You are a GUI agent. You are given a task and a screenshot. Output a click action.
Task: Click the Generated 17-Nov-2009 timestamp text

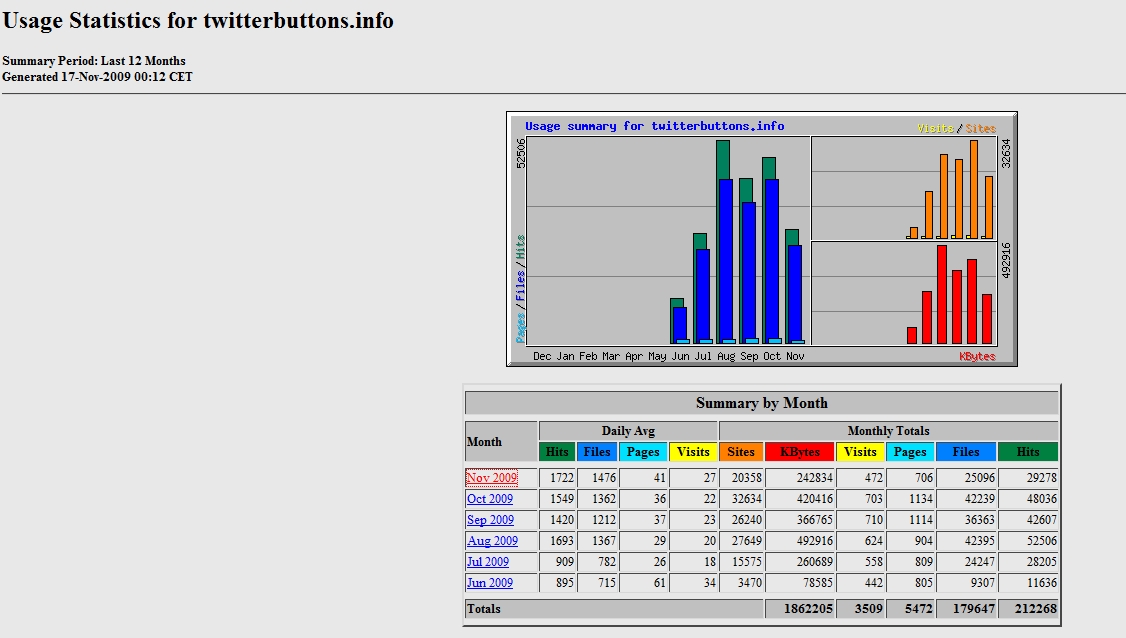[98, 77]
